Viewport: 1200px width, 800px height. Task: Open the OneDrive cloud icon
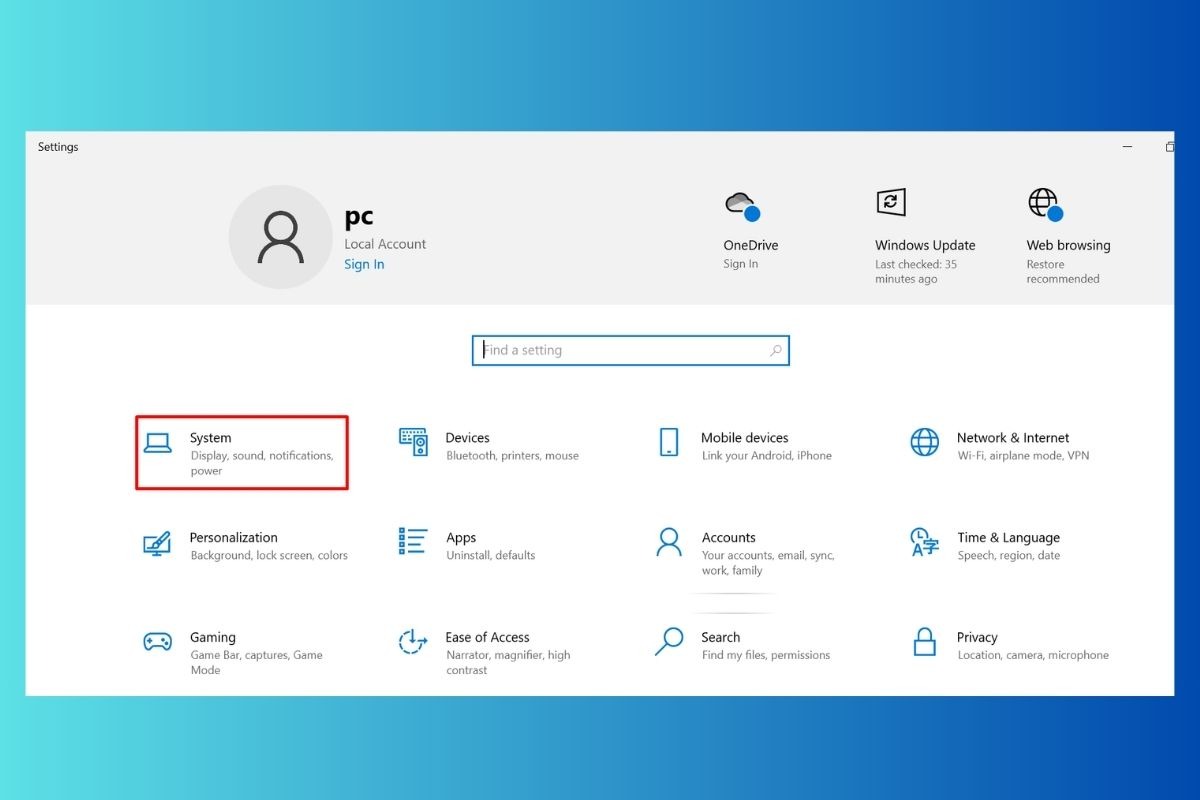coord(742,206)
